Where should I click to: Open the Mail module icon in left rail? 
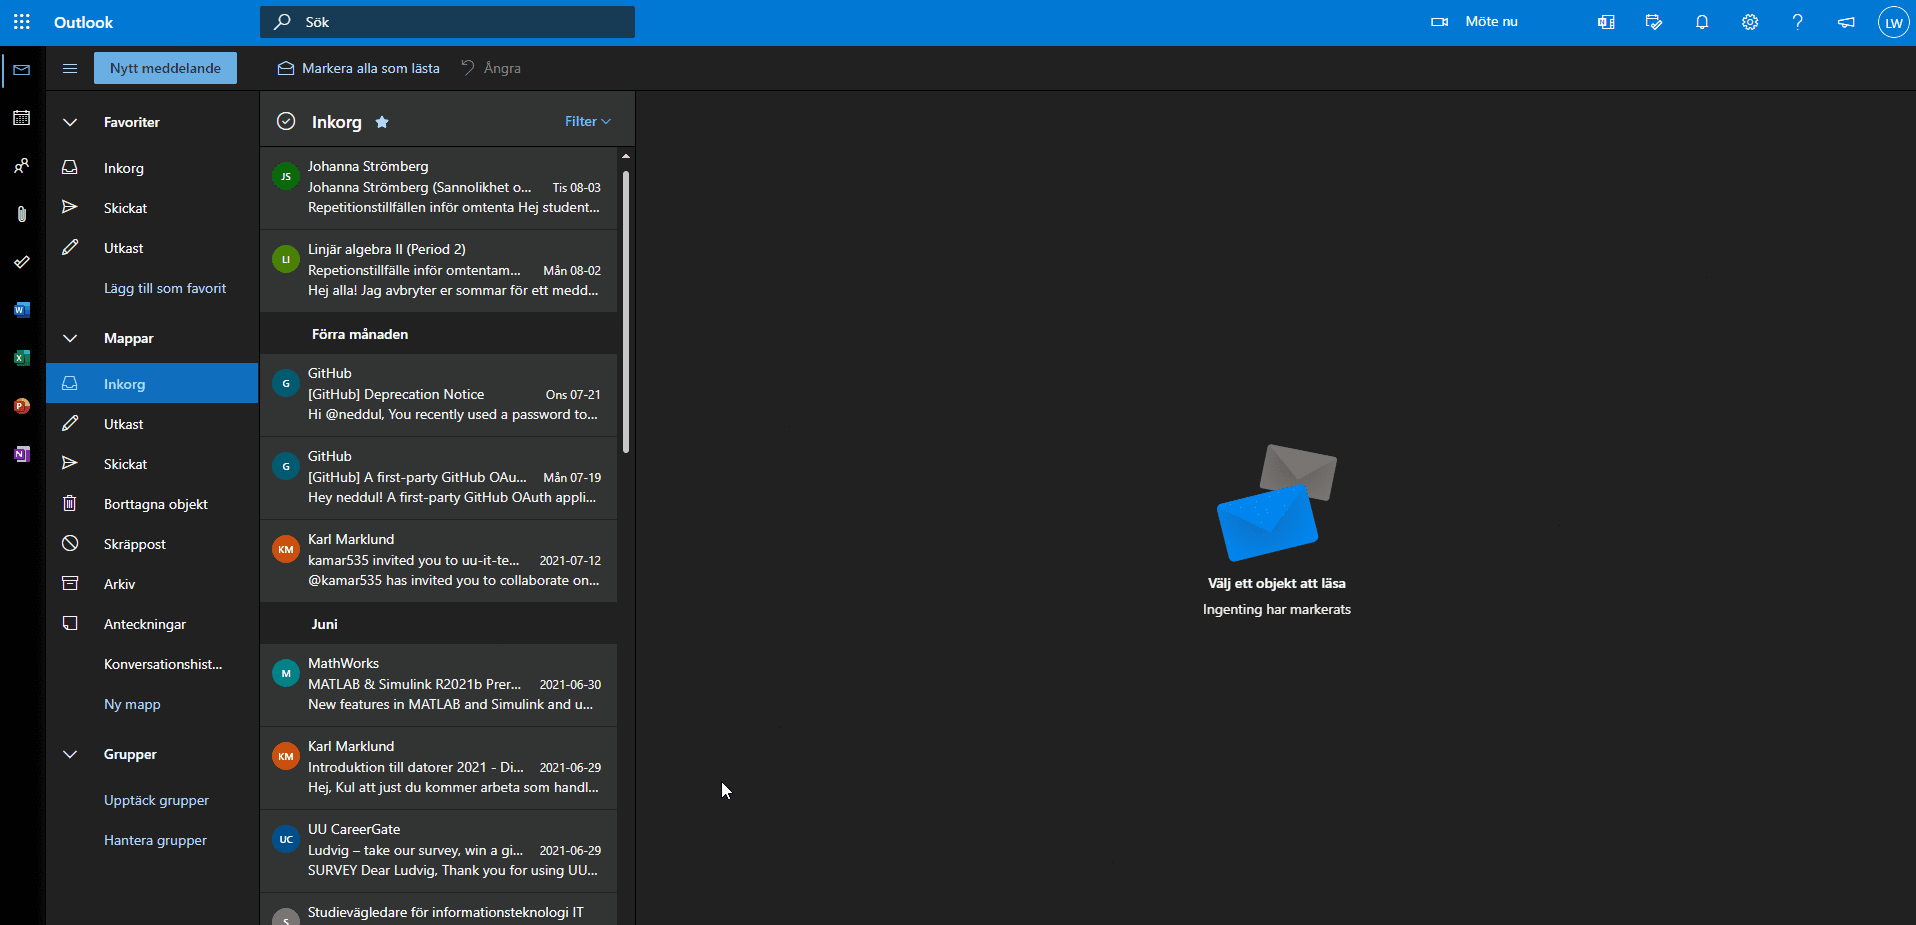click(x=22, y=70)
